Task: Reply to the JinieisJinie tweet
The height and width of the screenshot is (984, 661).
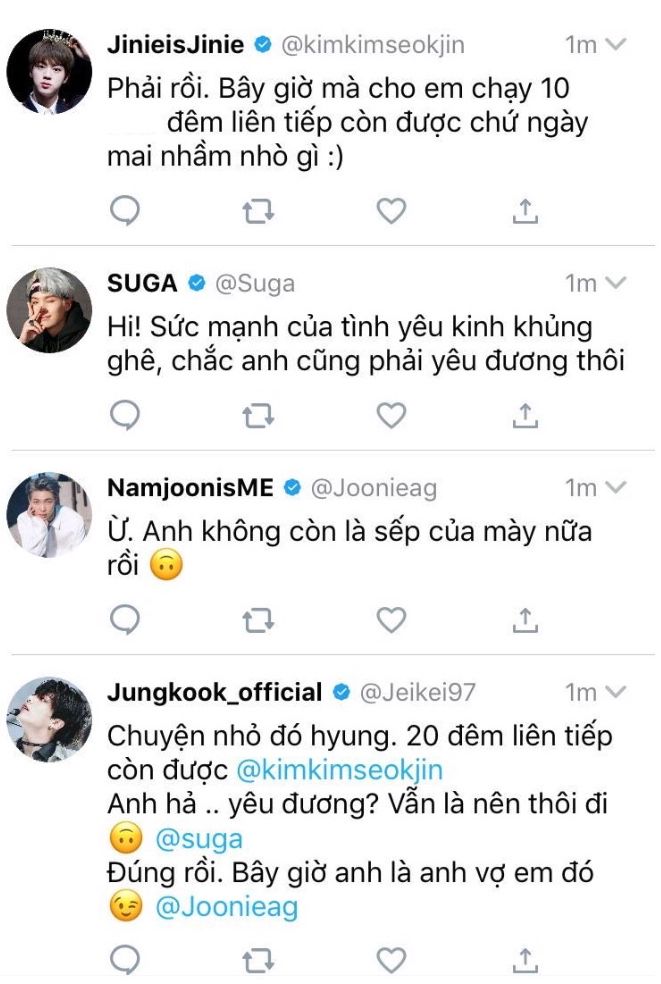Action: point(125,210)
